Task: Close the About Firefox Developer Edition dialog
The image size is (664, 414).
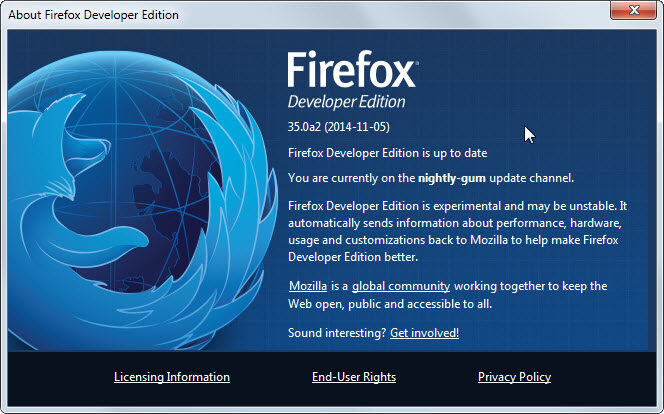Action: [633, 10]
